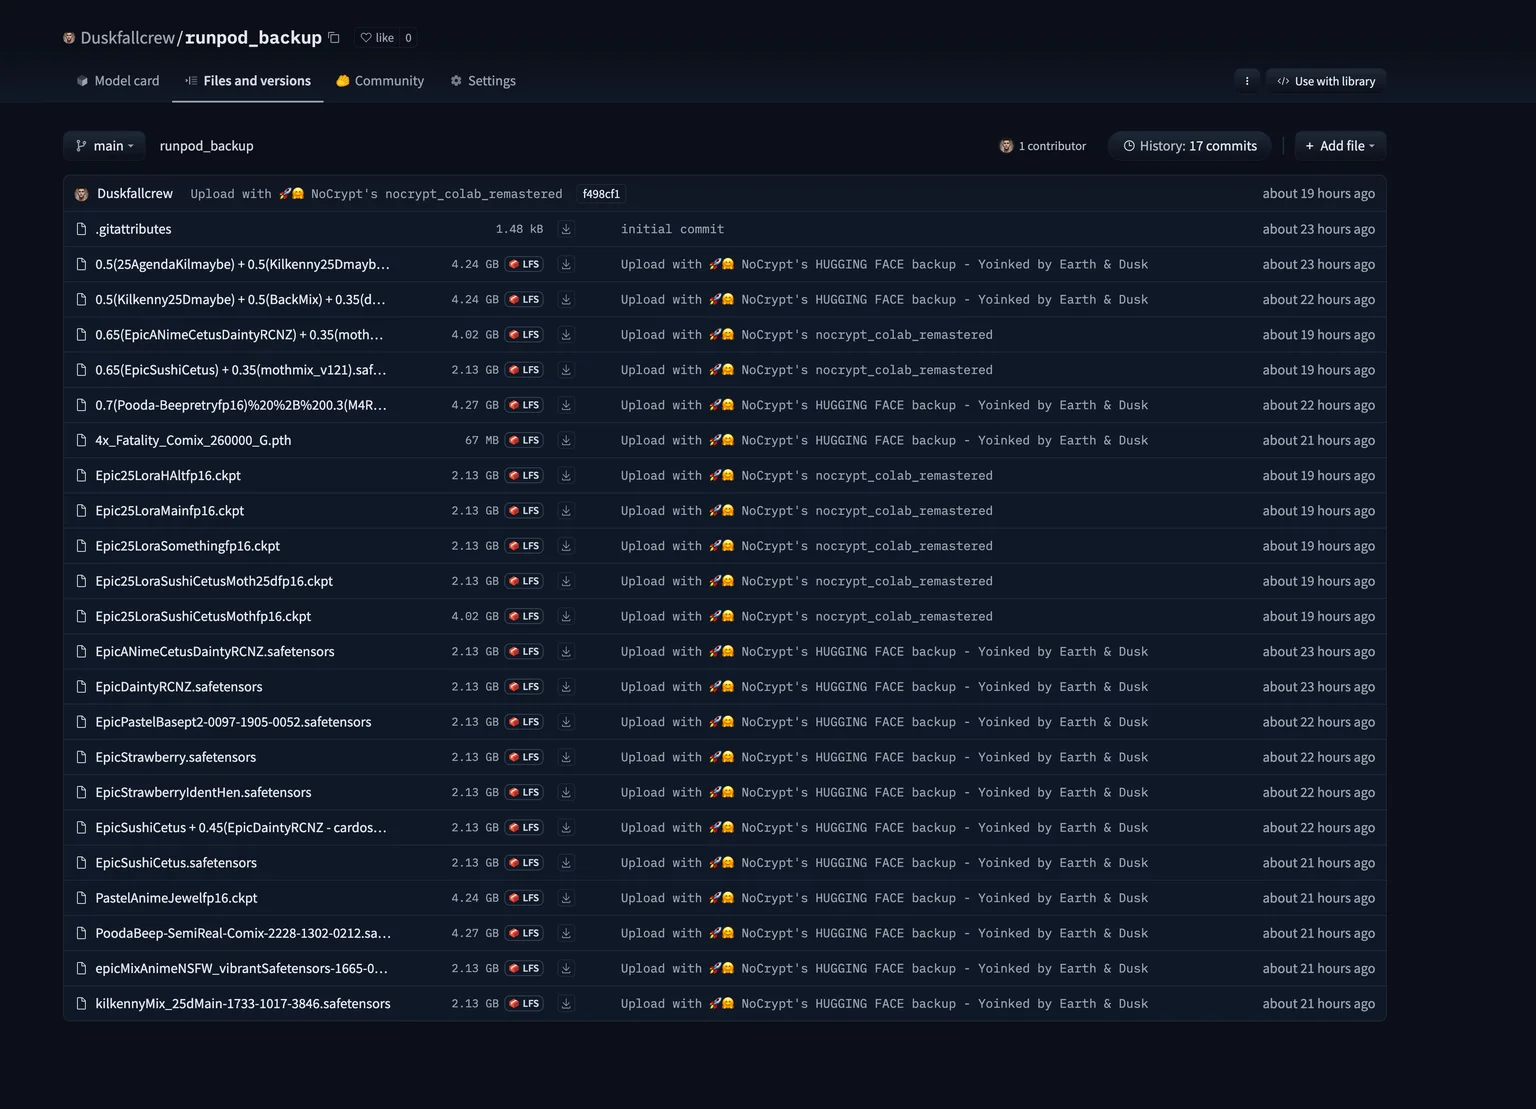Open the three-dot more options menu
Viewport: 1536px width, 1109px height.
coord(1247,81)
